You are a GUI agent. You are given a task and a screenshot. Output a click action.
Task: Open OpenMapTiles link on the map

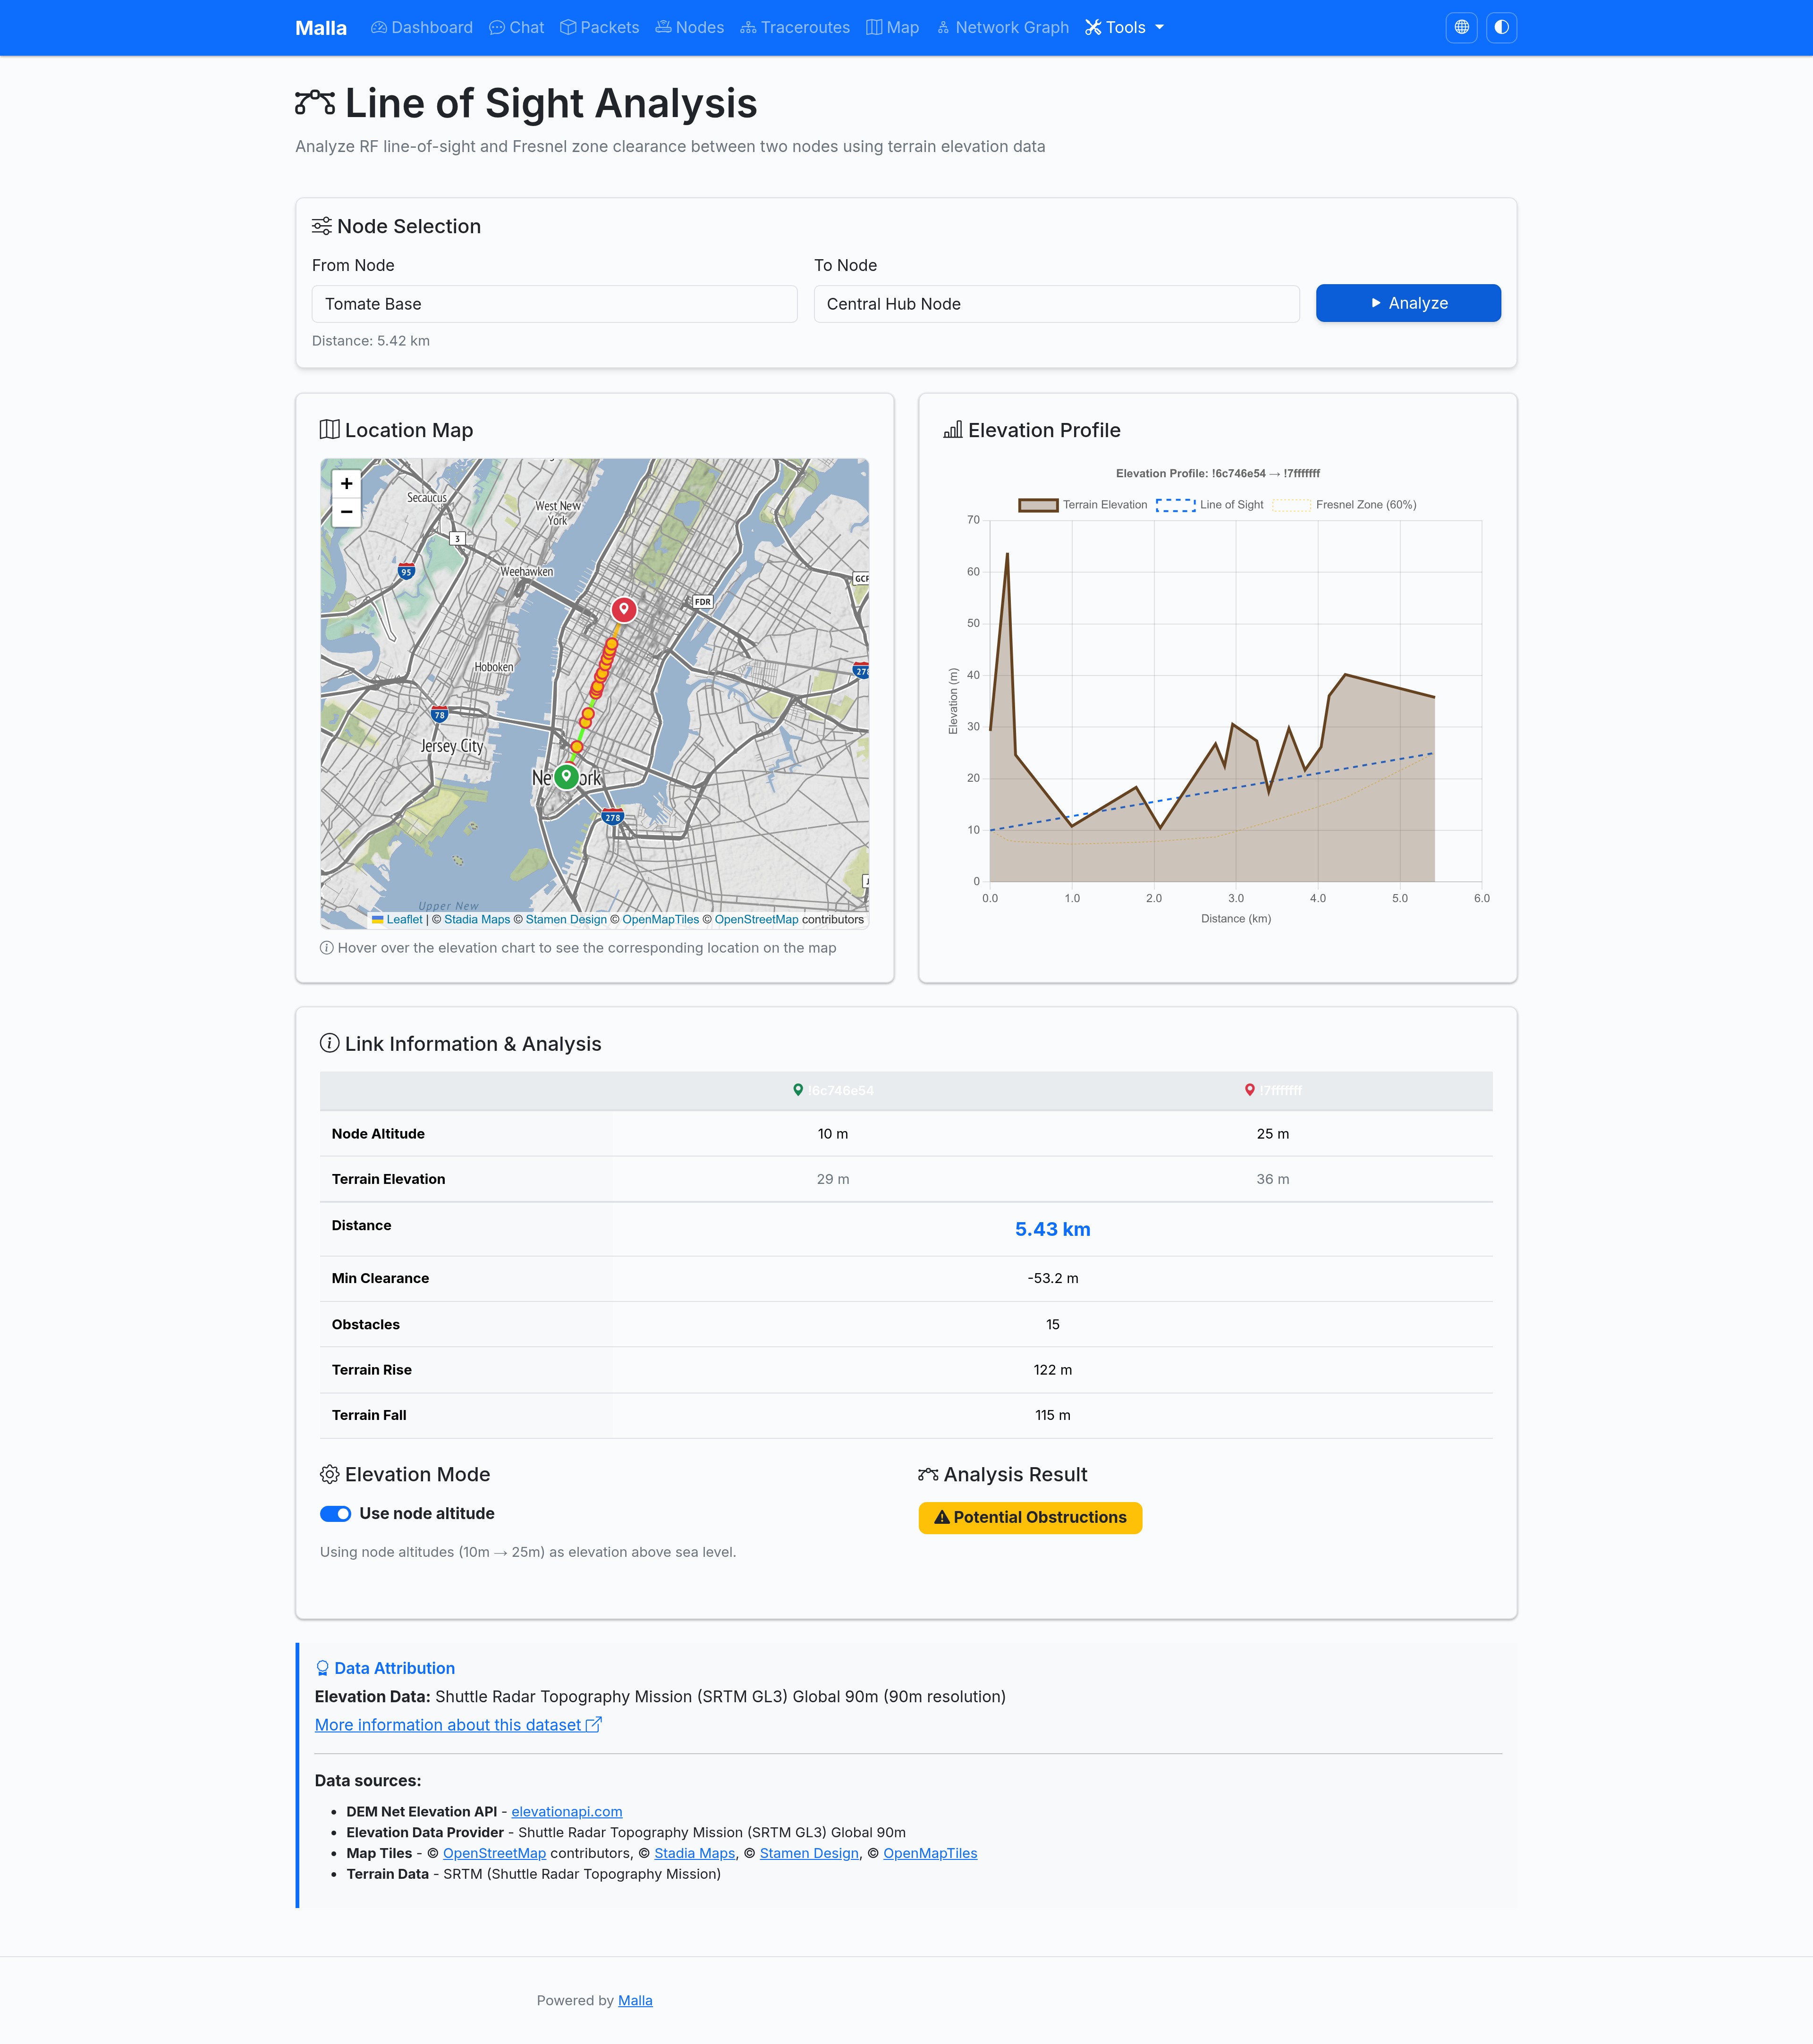(661, 920)
